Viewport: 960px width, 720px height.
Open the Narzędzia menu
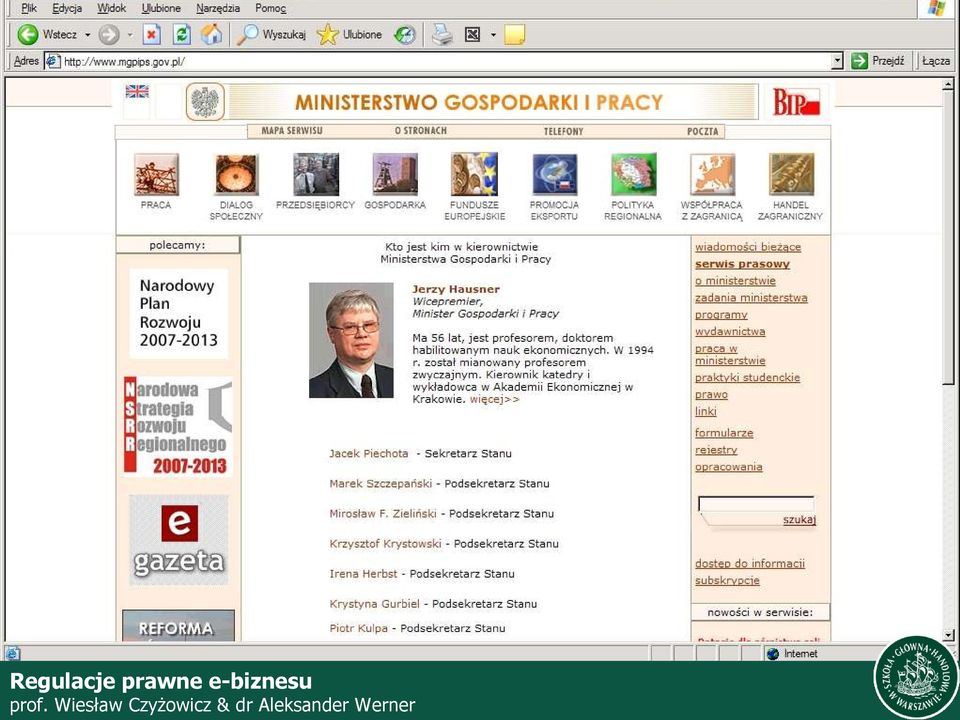click(x=218, y=8)
